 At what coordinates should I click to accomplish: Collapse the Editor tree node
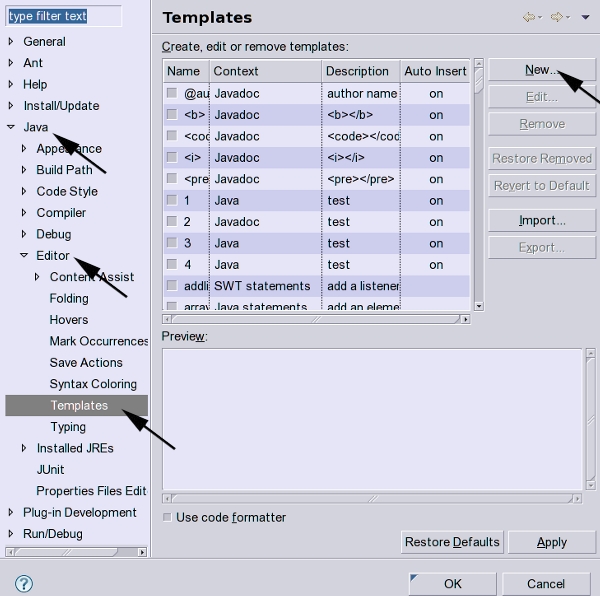[x=24, y=256]
